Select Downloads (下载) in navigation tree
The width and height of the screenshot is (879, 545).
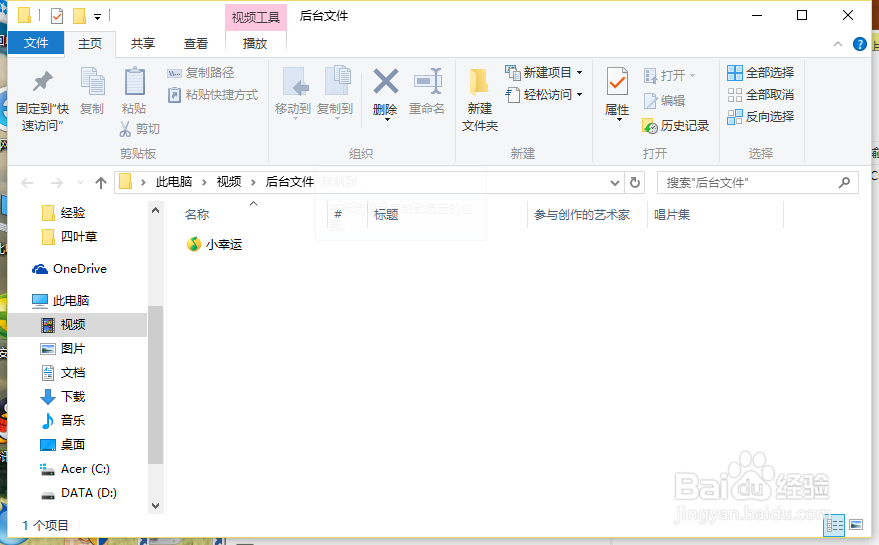(x=63, y=397)
